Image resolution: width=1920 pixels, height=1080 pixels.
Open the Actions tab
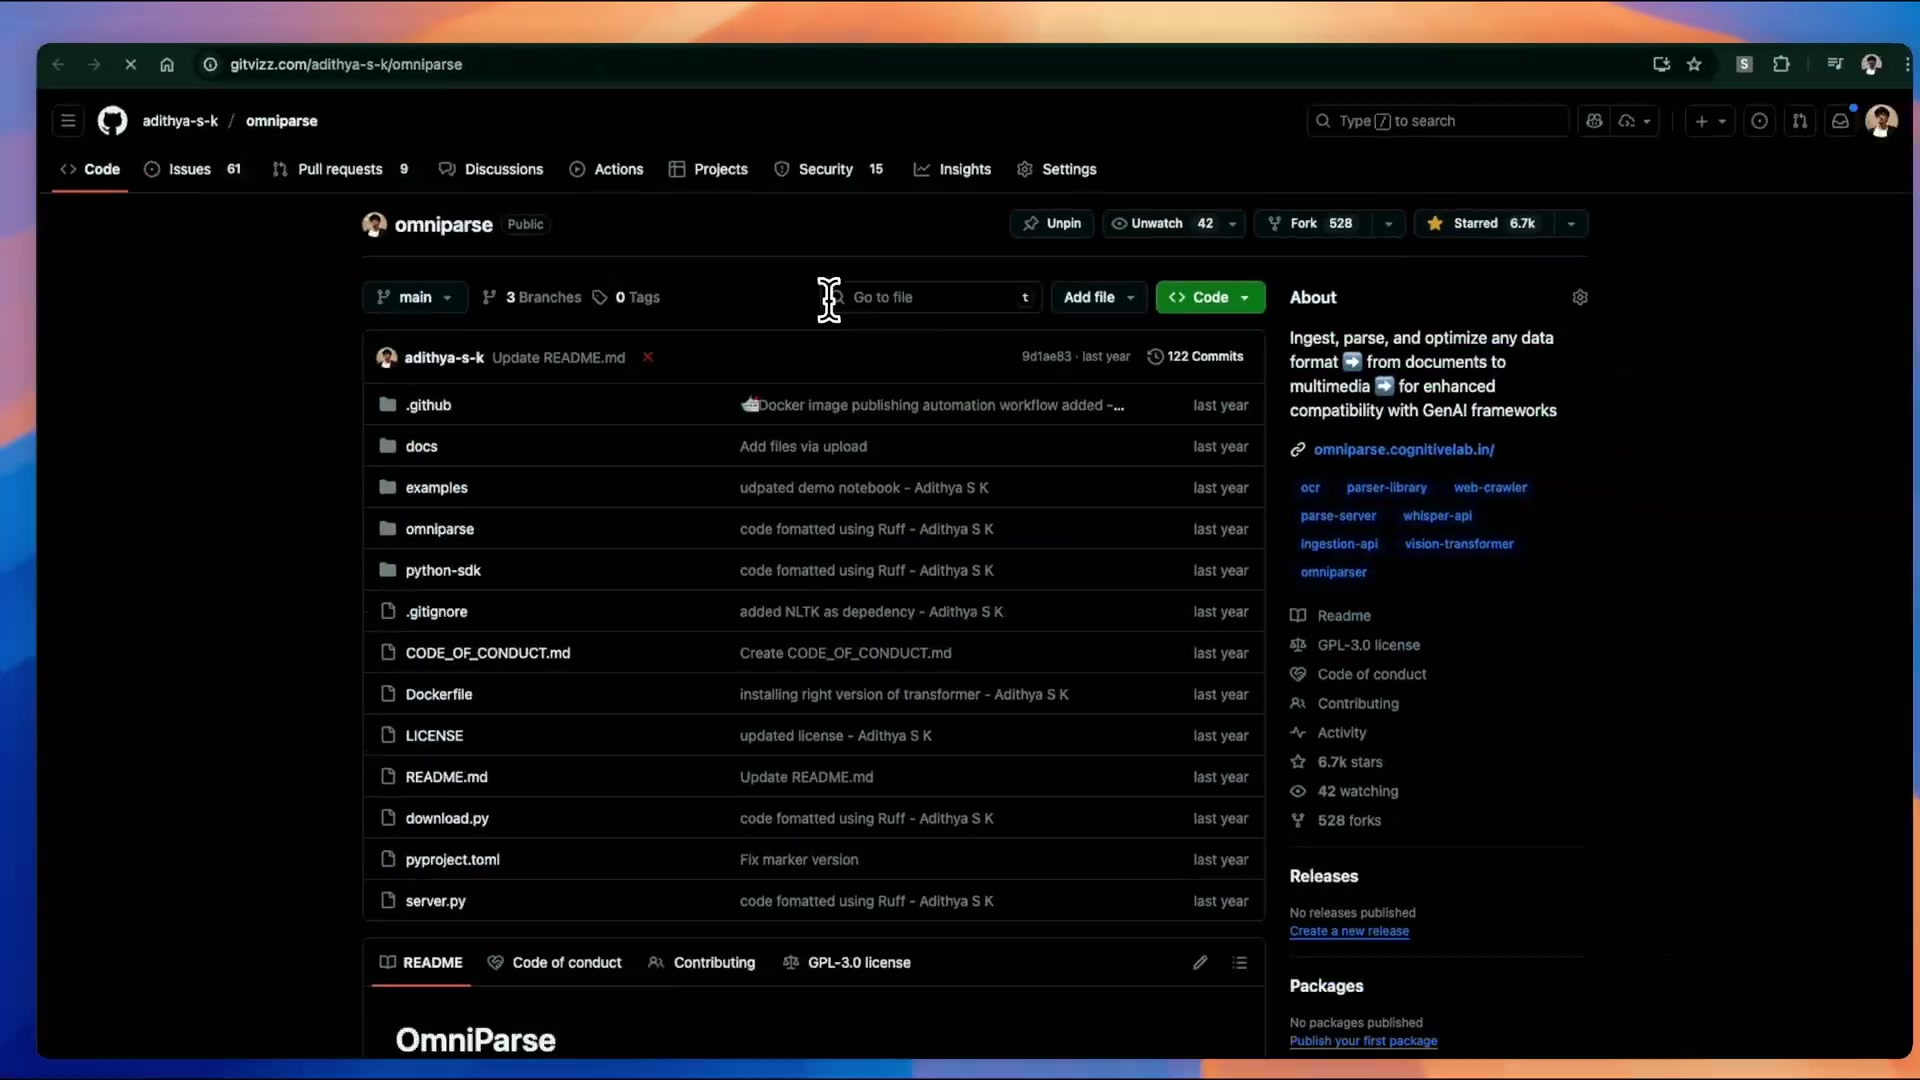coord(606,169)
